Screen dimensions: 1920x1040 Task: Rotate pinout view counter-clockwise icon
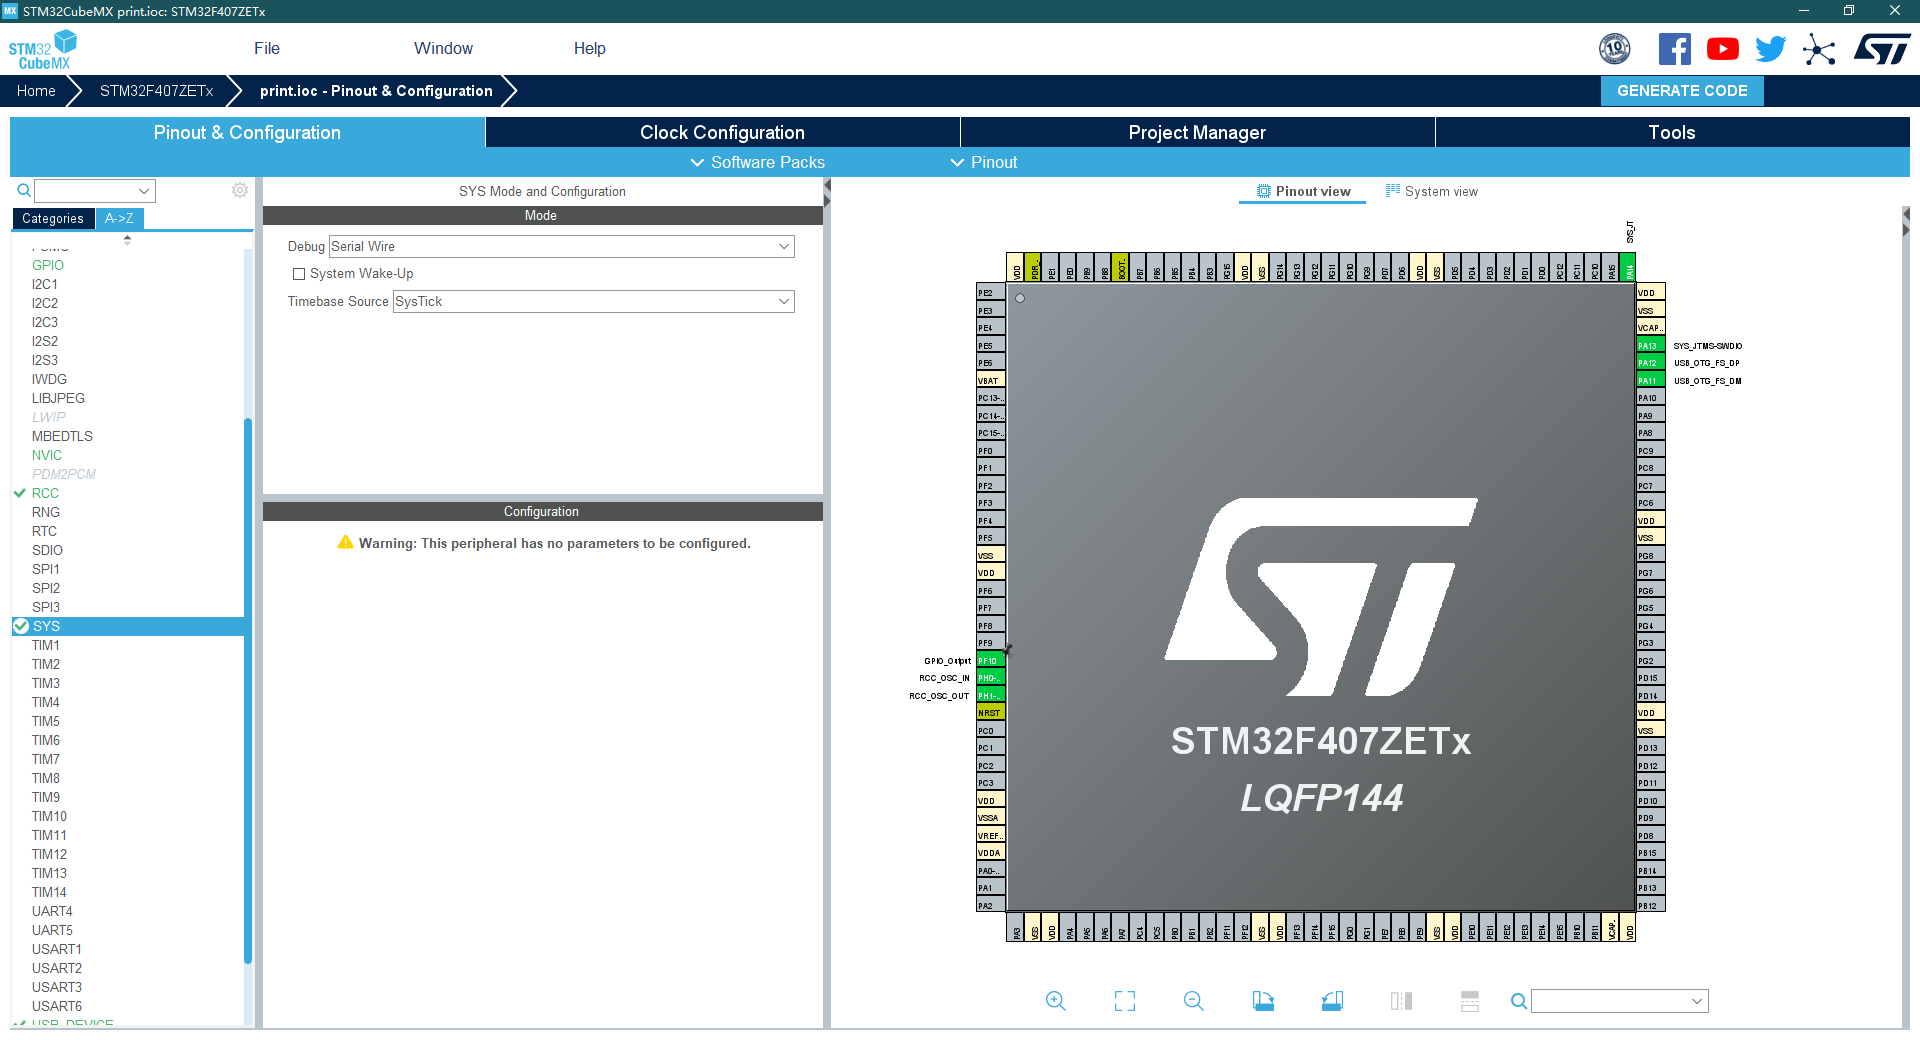pyautogui.click(x=1332, y=1001)
